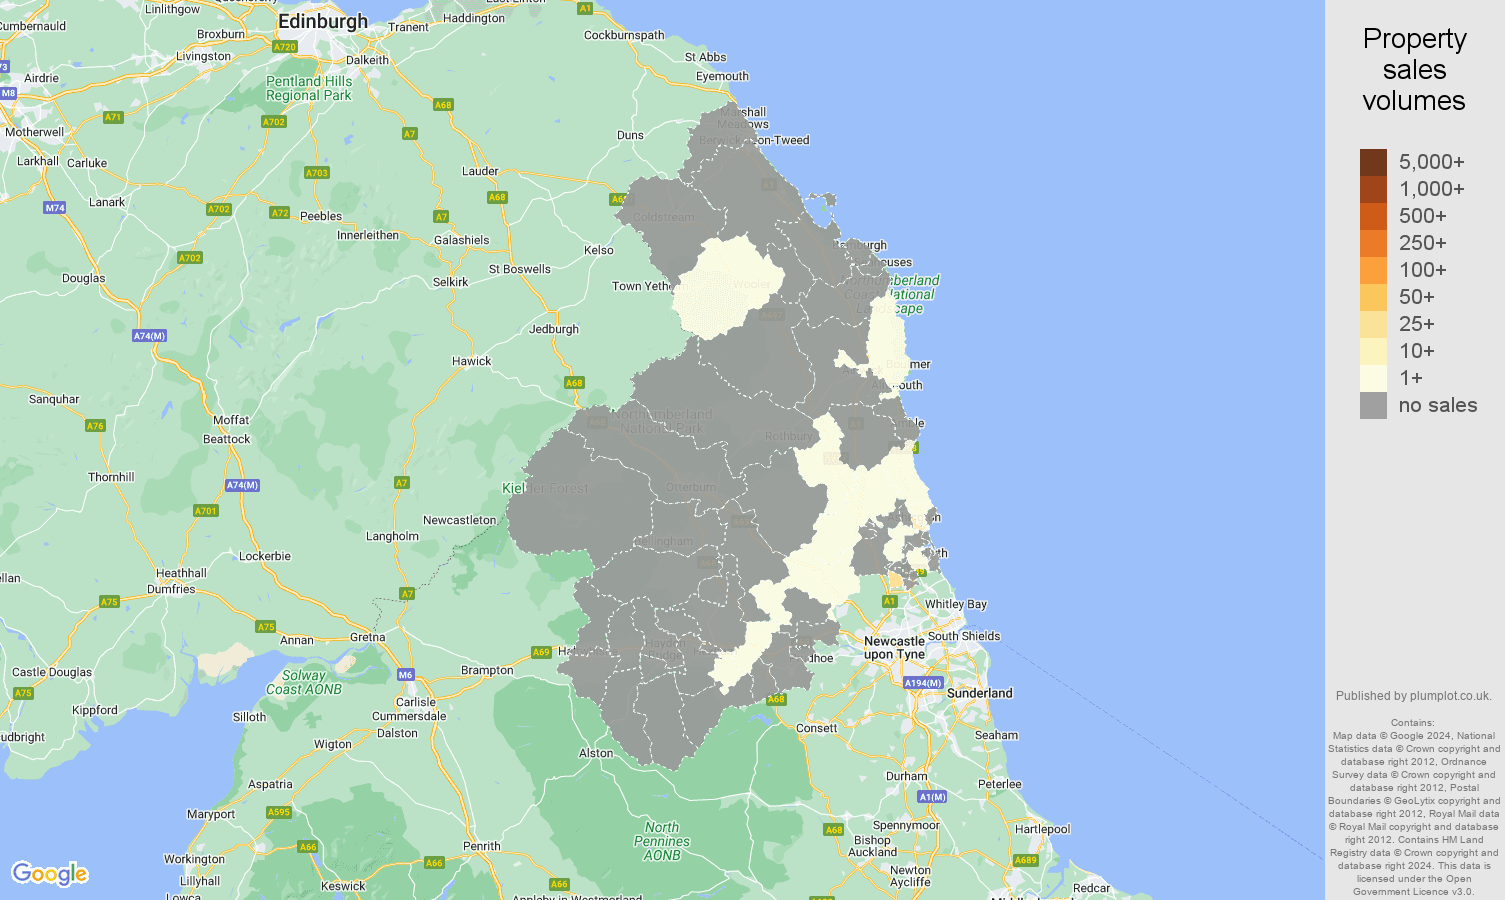Click the A1(M) road shield near Durham

pyautogui.click(x=932, y=797)
